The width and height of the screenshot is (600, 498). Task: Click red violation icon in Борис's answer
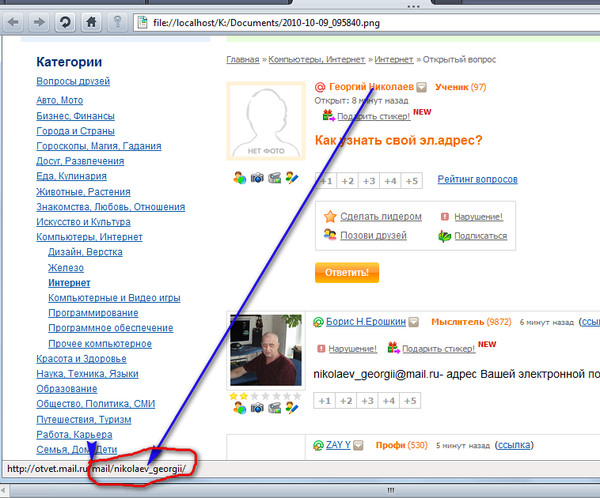coord(321,348)
